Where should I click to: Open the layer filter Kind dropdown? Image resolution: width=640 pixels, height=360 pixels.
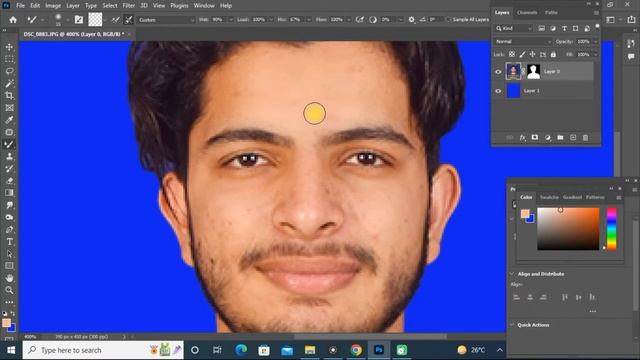[514, 29]
